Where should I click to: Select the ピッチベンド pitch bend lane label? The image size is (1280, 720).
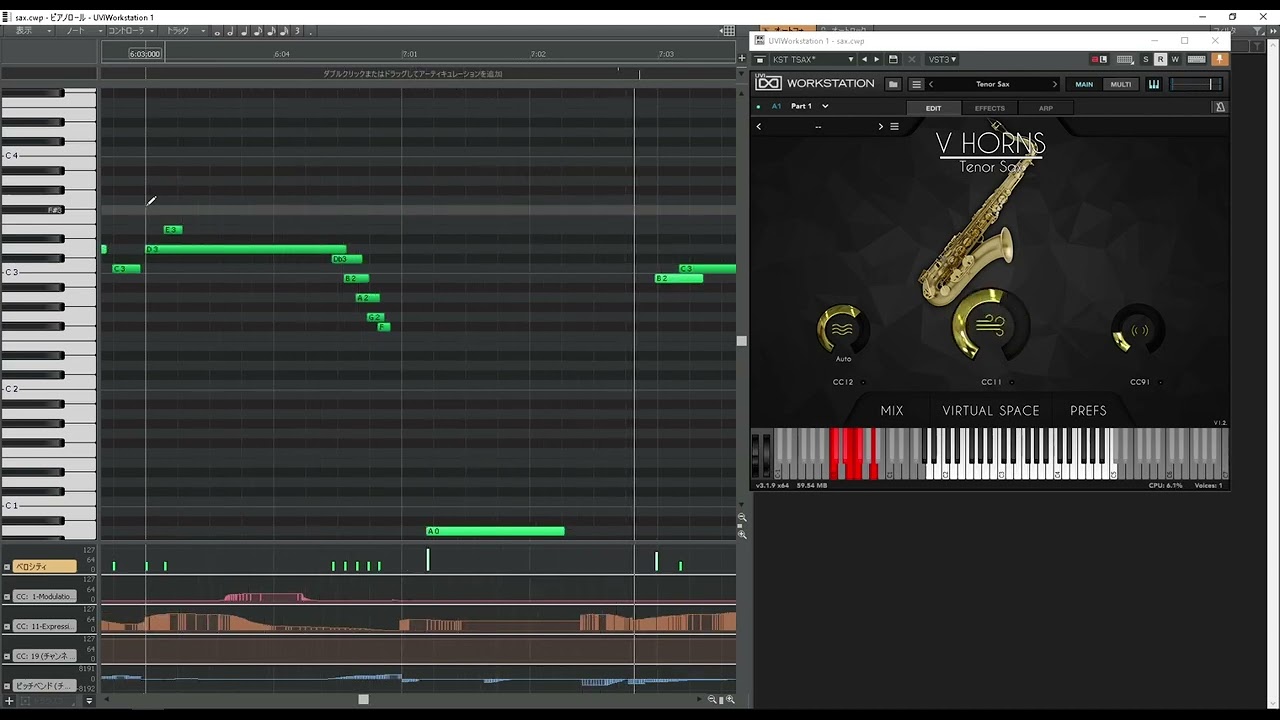[x=45, y=686]
